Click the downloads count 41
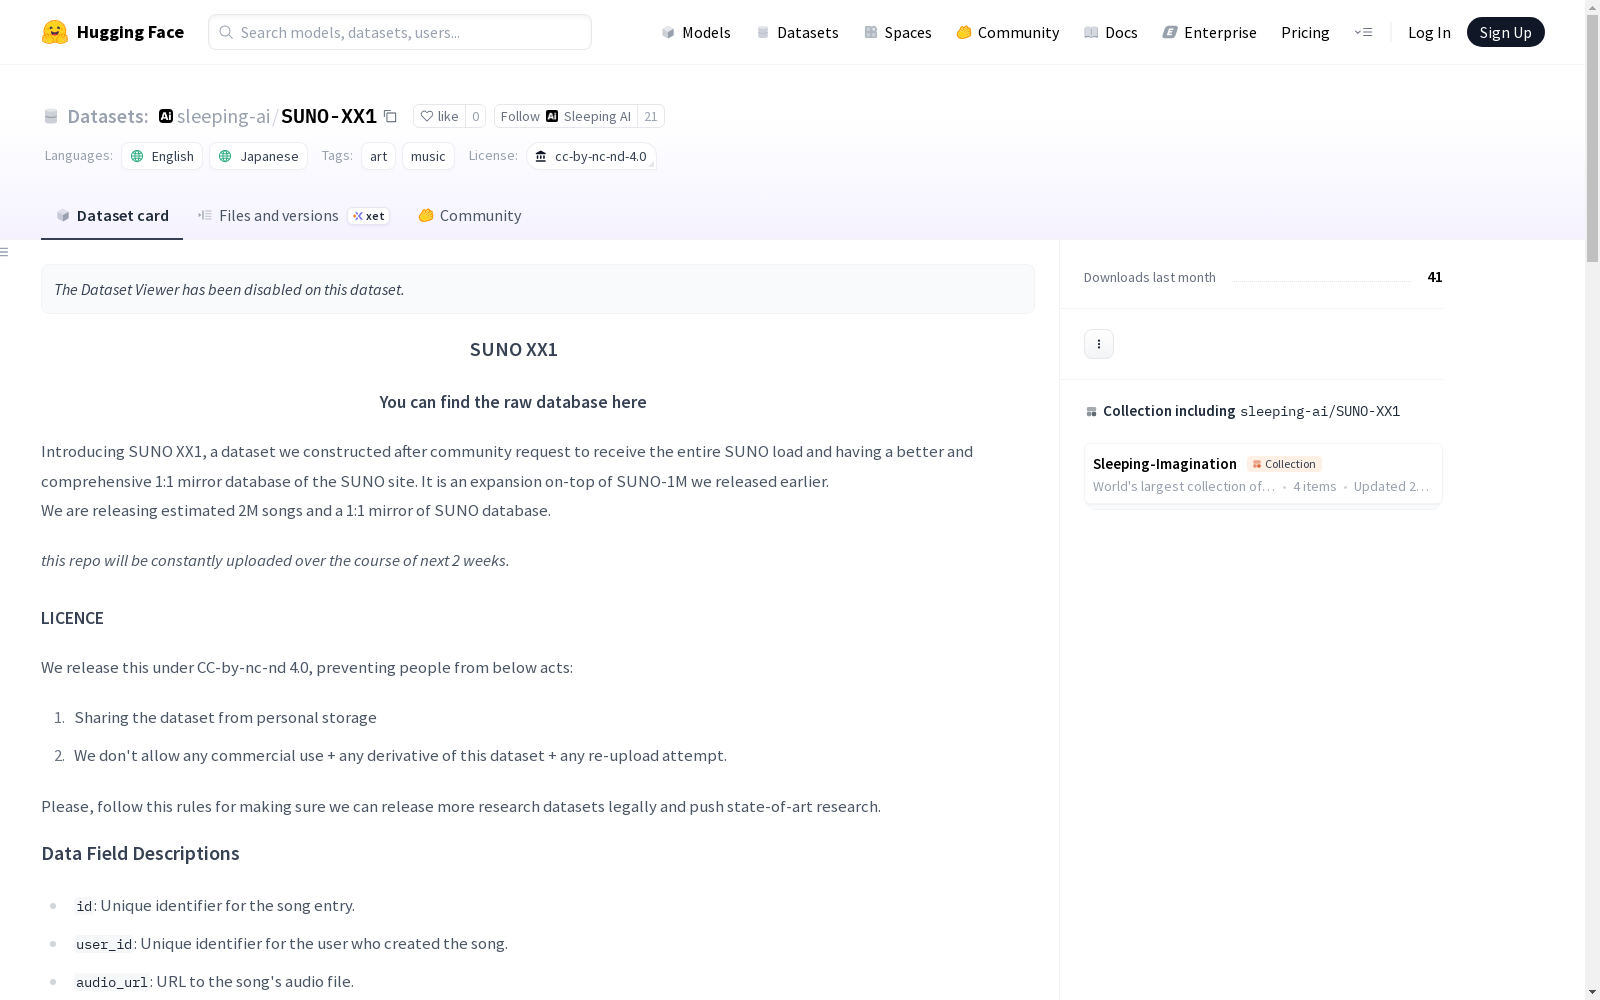1600x1000 pixels. coord(1435,277)
